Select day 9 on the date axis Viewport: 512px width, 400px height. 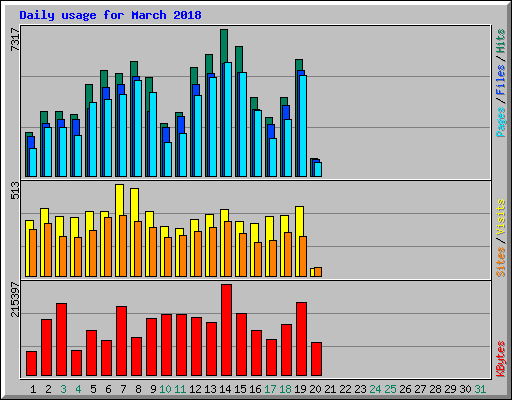(153, 389)
